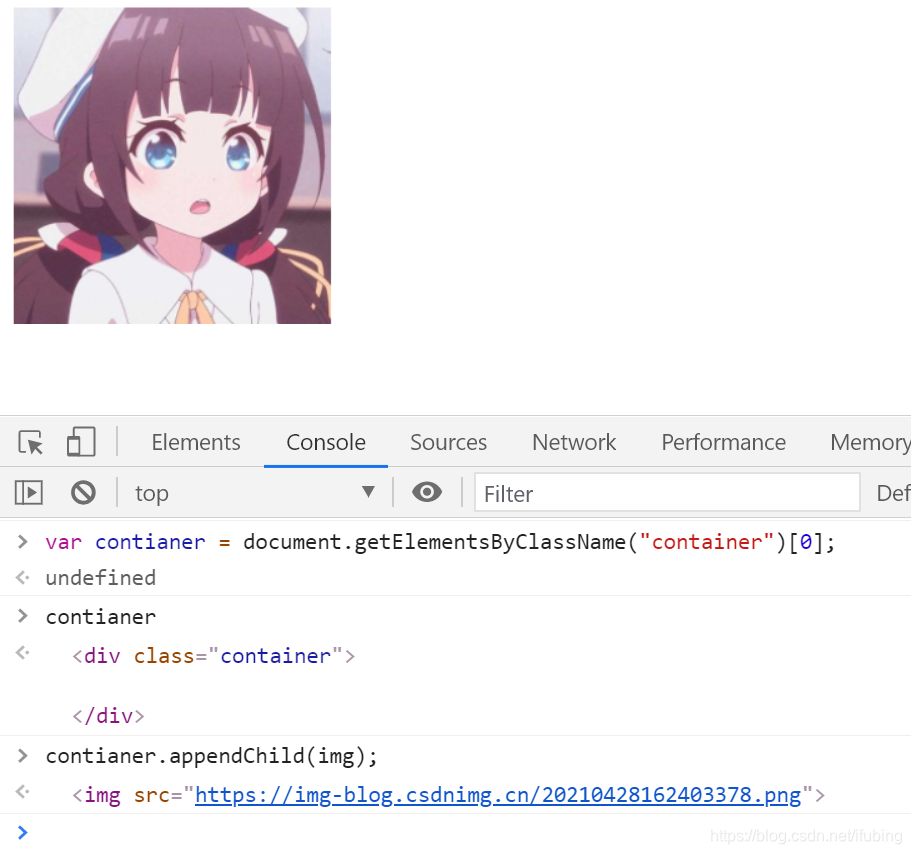Focus the console Filter input field
Screen dimensions: 911x854
[667, 493]
